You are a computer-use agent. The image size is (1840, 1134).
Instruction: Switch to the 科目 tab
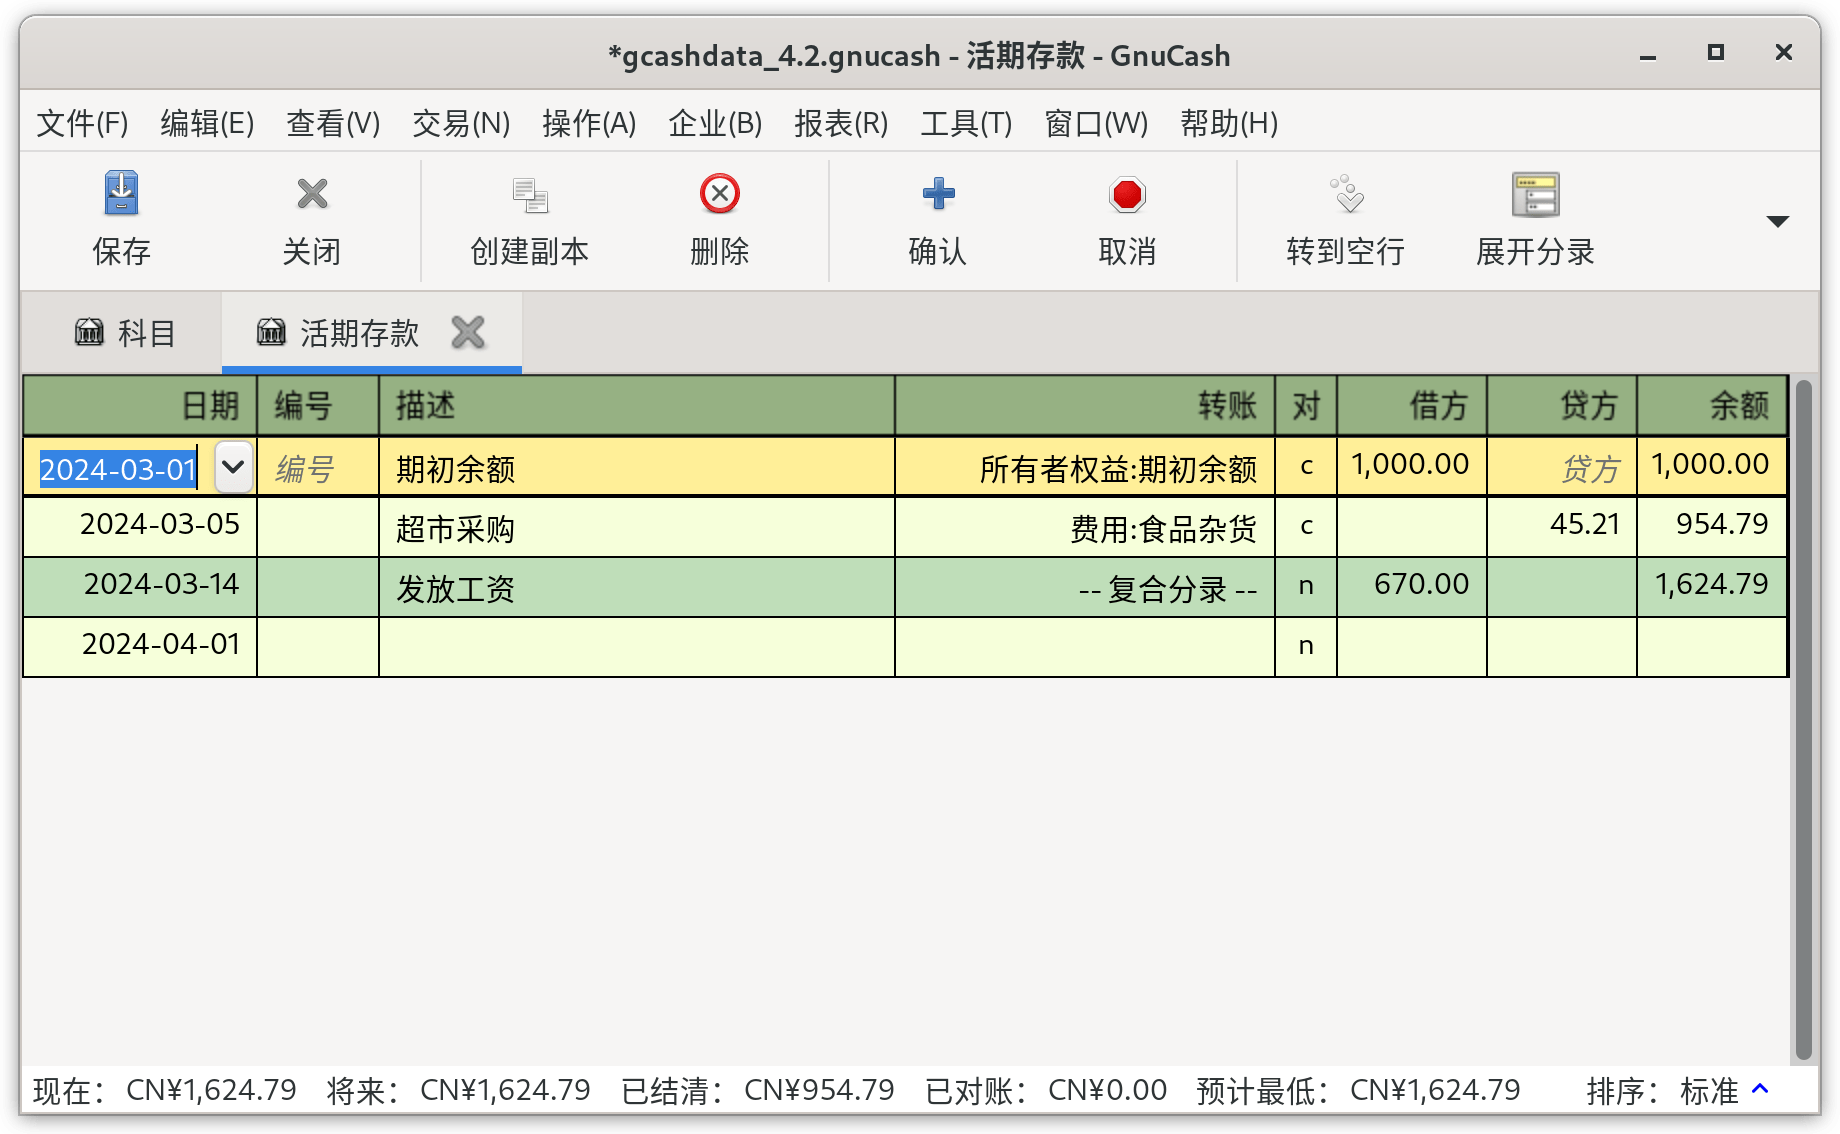click(x=124, y=333)
